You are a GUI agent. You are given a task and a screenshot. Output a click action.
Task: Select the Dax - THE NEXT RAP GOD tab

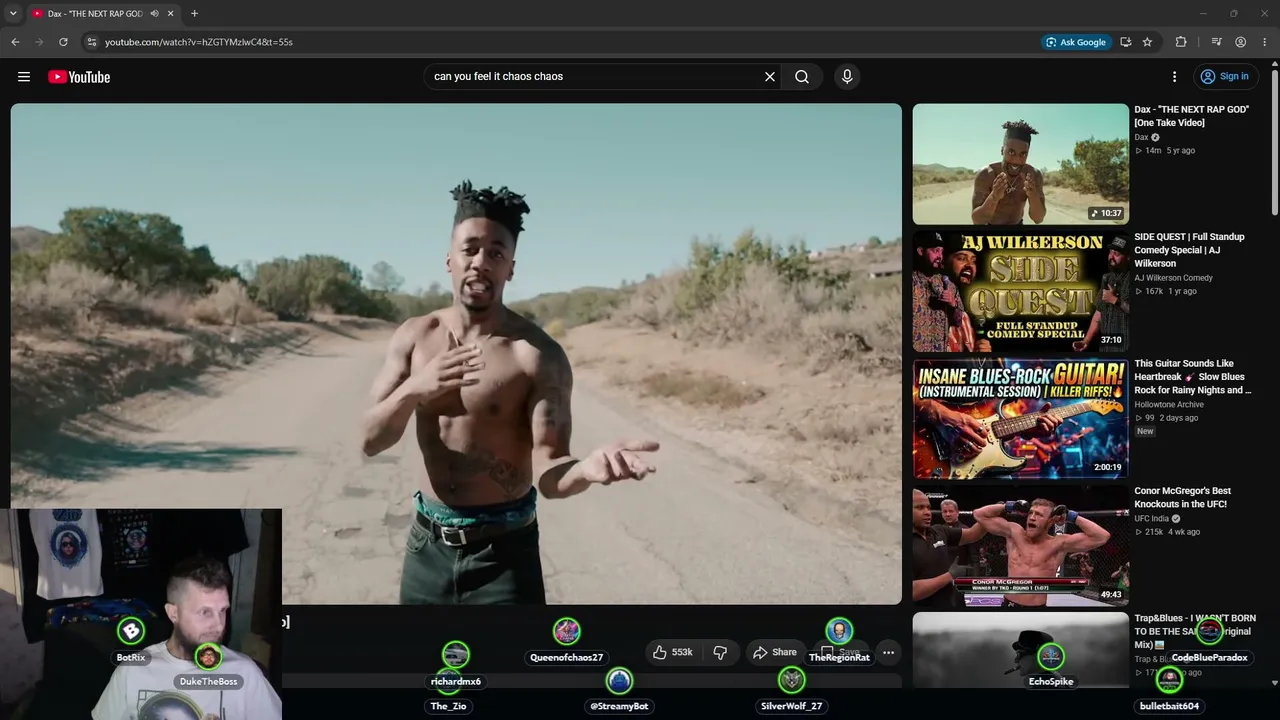95,14
